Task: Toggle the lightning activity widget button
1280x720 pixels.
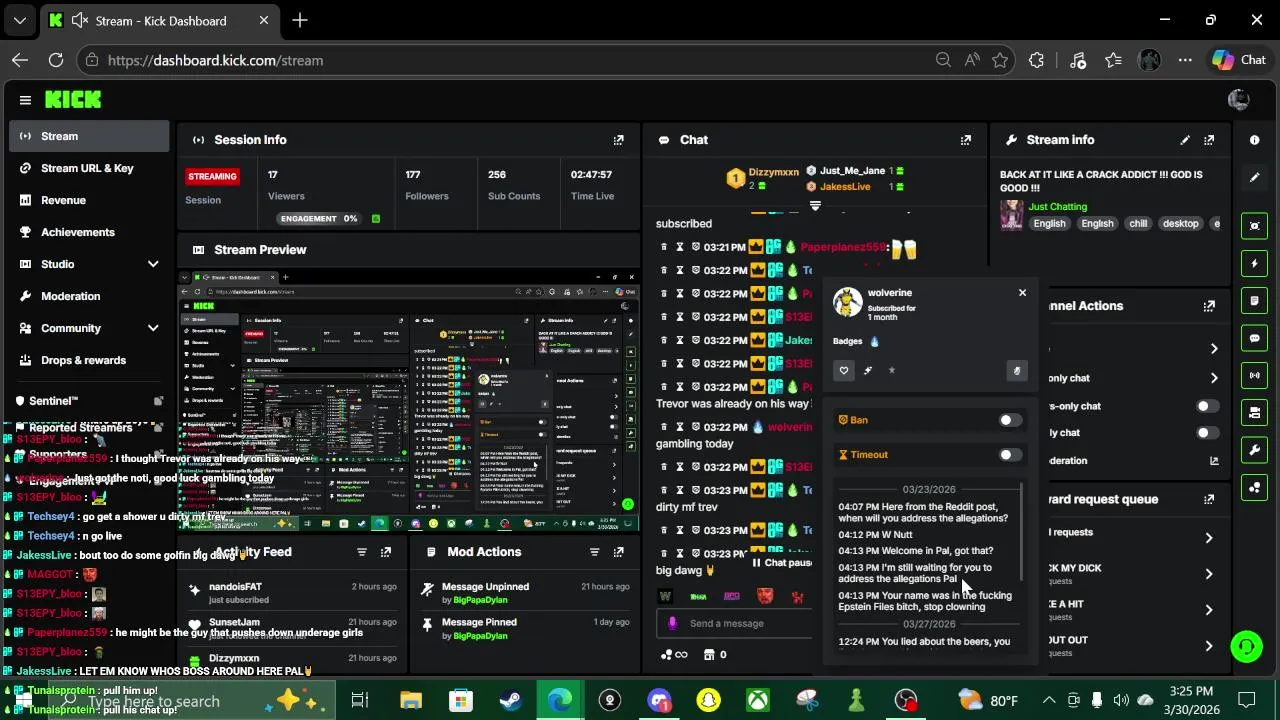Action: [x=1255, y=264]
